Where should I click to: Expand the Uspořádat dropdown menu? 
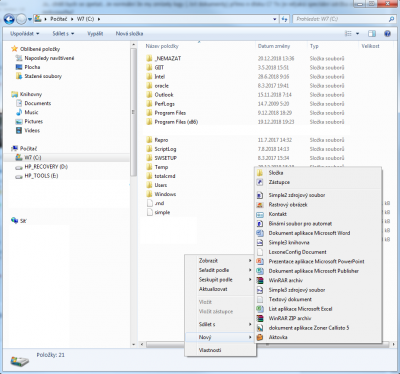point(25,34)
